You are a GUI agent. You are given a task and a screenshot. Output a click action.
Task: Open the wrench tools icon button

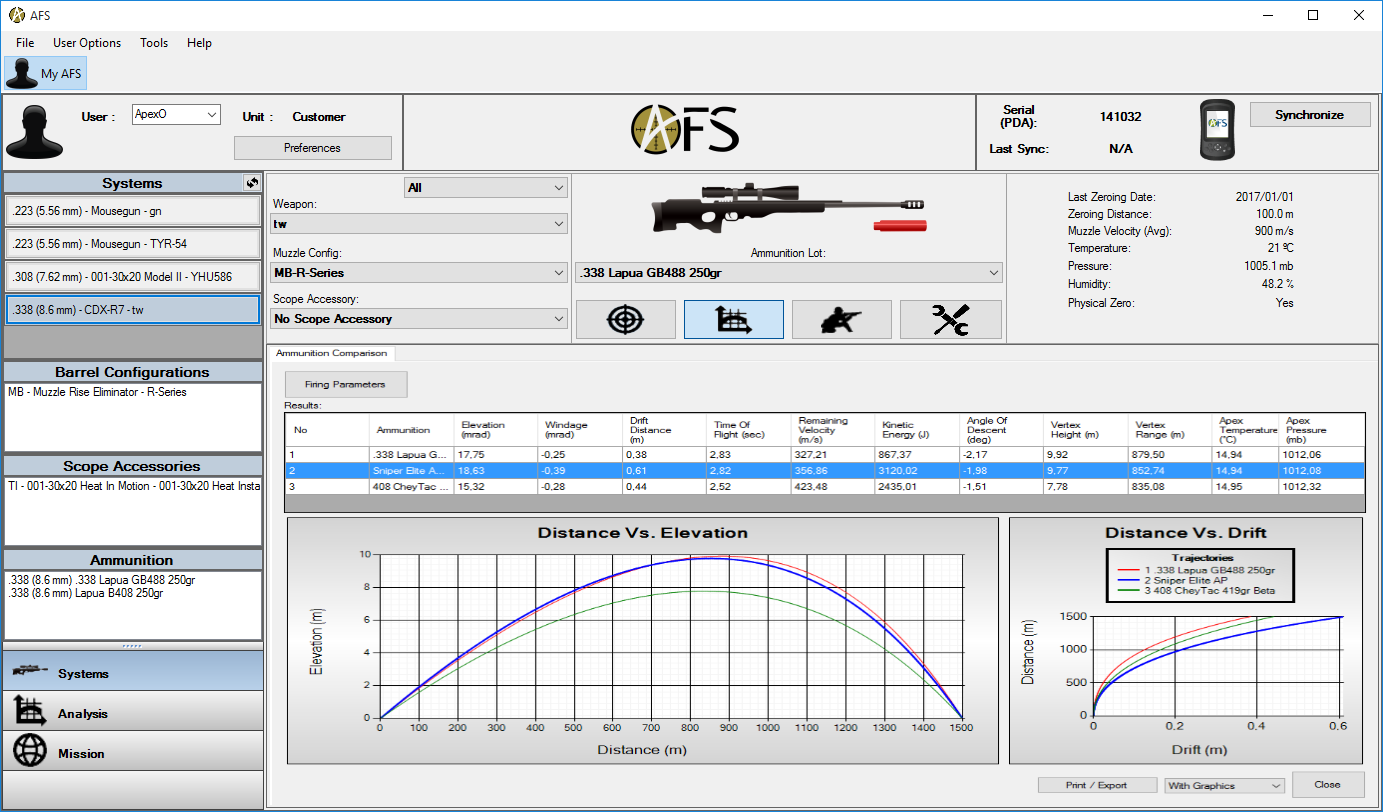pos(950,319)
